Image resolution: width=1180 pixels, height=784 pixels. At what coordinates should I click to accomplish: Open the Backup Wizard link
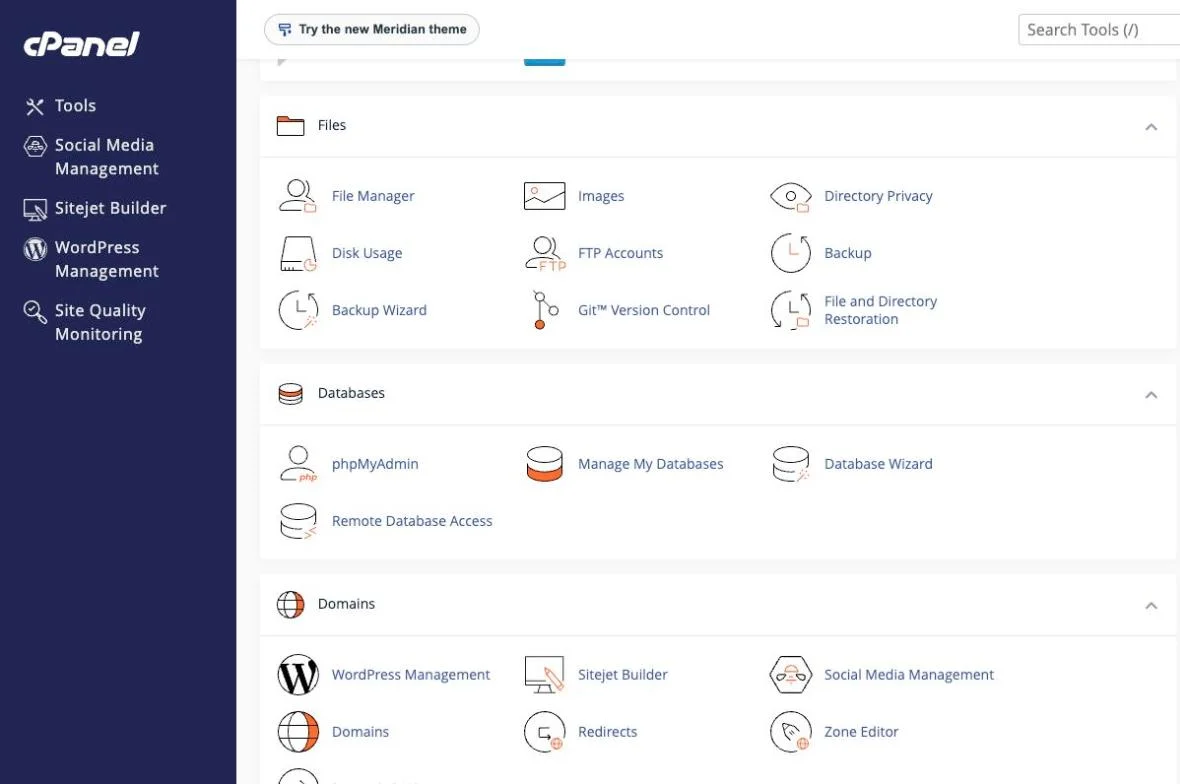(x=379, y=310)
